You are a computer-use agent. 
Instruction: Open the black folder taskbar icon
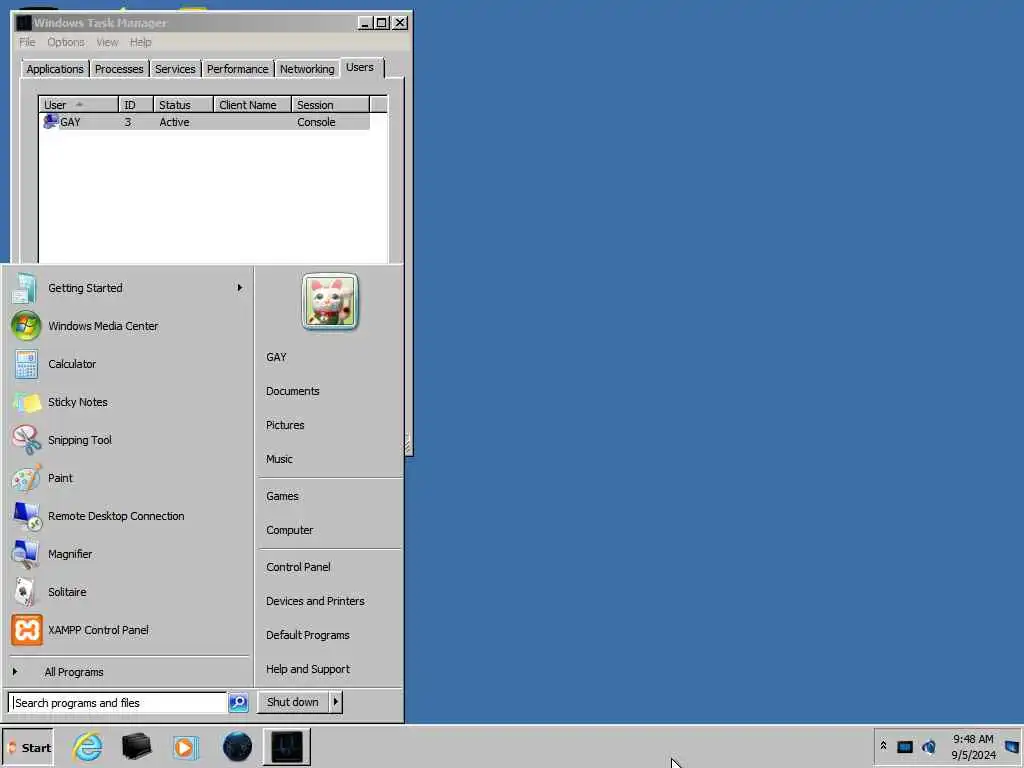[136, 747]
